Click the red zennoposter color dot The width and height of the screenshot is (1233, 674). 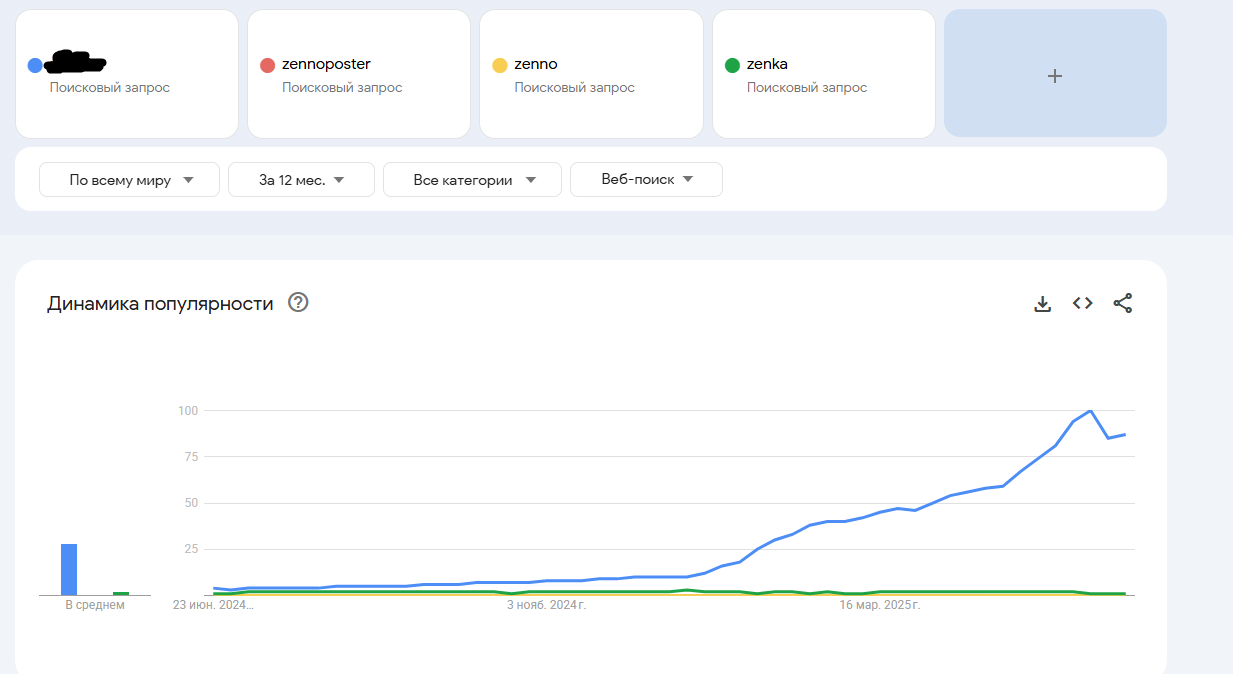(x=267, y=66)
